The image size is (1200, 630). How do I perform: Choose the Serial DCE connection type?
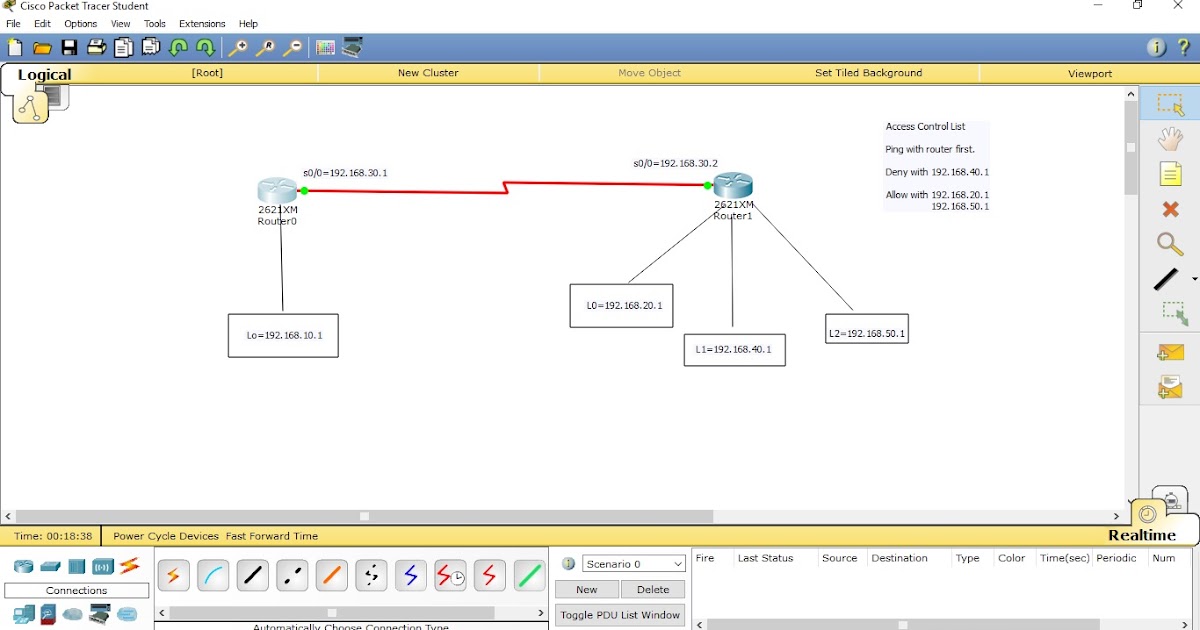[x=449, y=576]
